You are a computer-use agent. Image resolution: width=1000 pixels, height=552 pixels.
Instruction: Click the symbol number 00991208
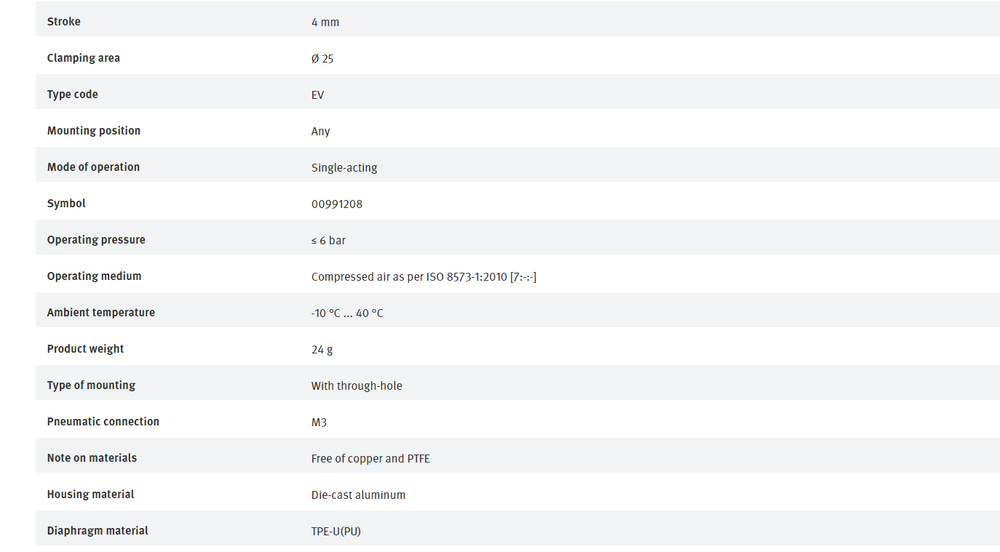[x=336, y=204]
